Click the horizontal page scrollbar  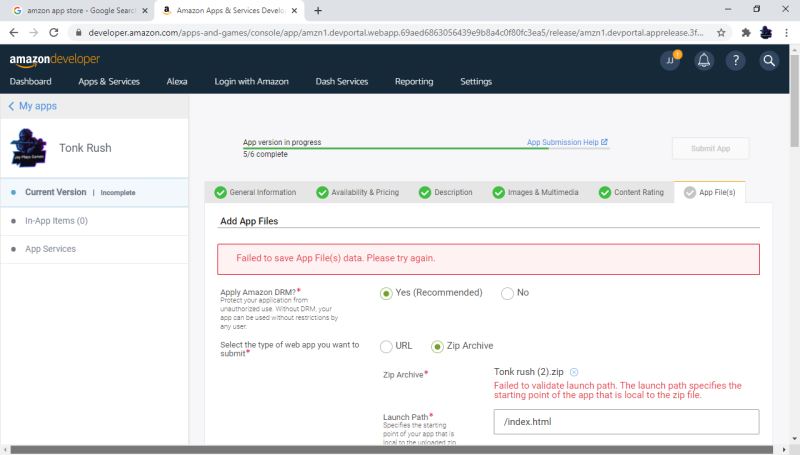(392, 450)
